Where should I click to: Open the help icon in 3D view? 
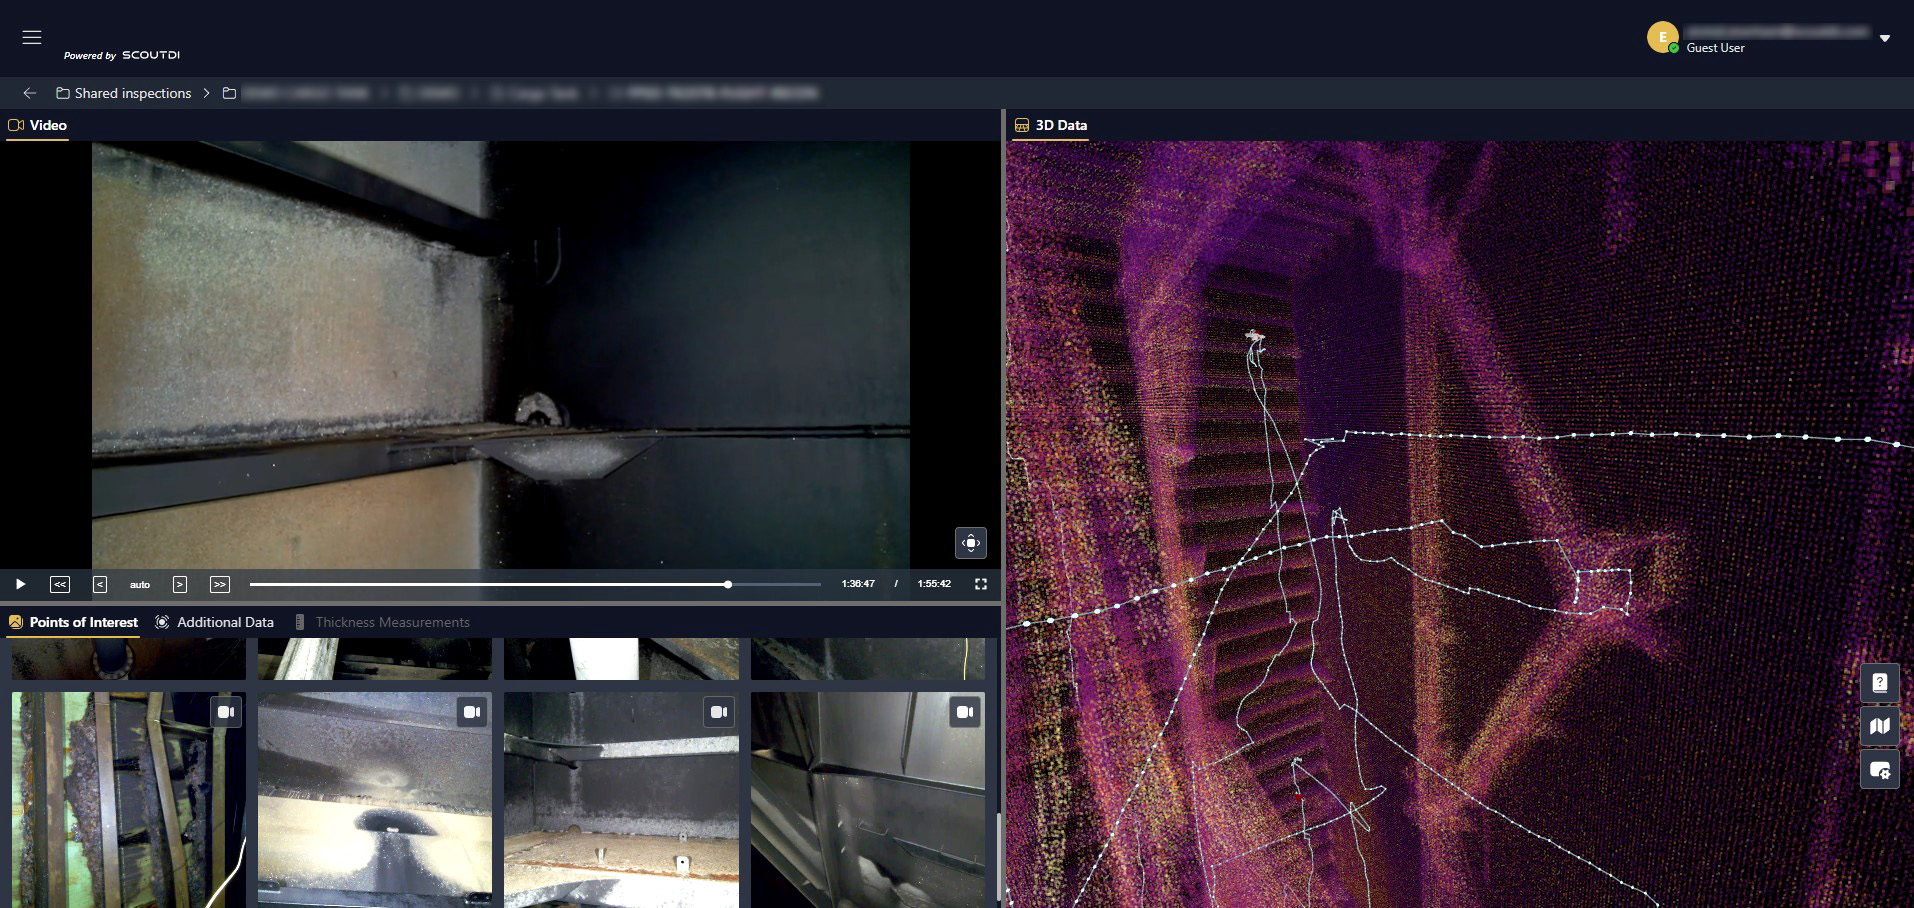(1880, 683)
